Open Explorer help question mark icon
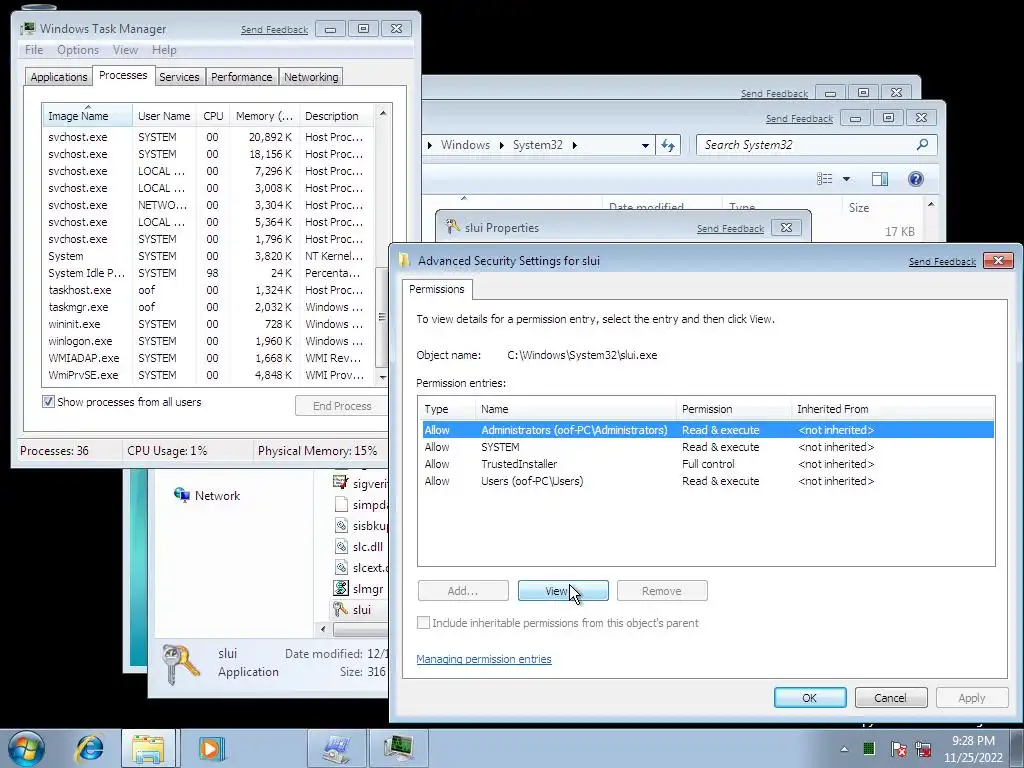Image resolution: width=1024 pixels, height=768 pixels. tap(916, 179)
